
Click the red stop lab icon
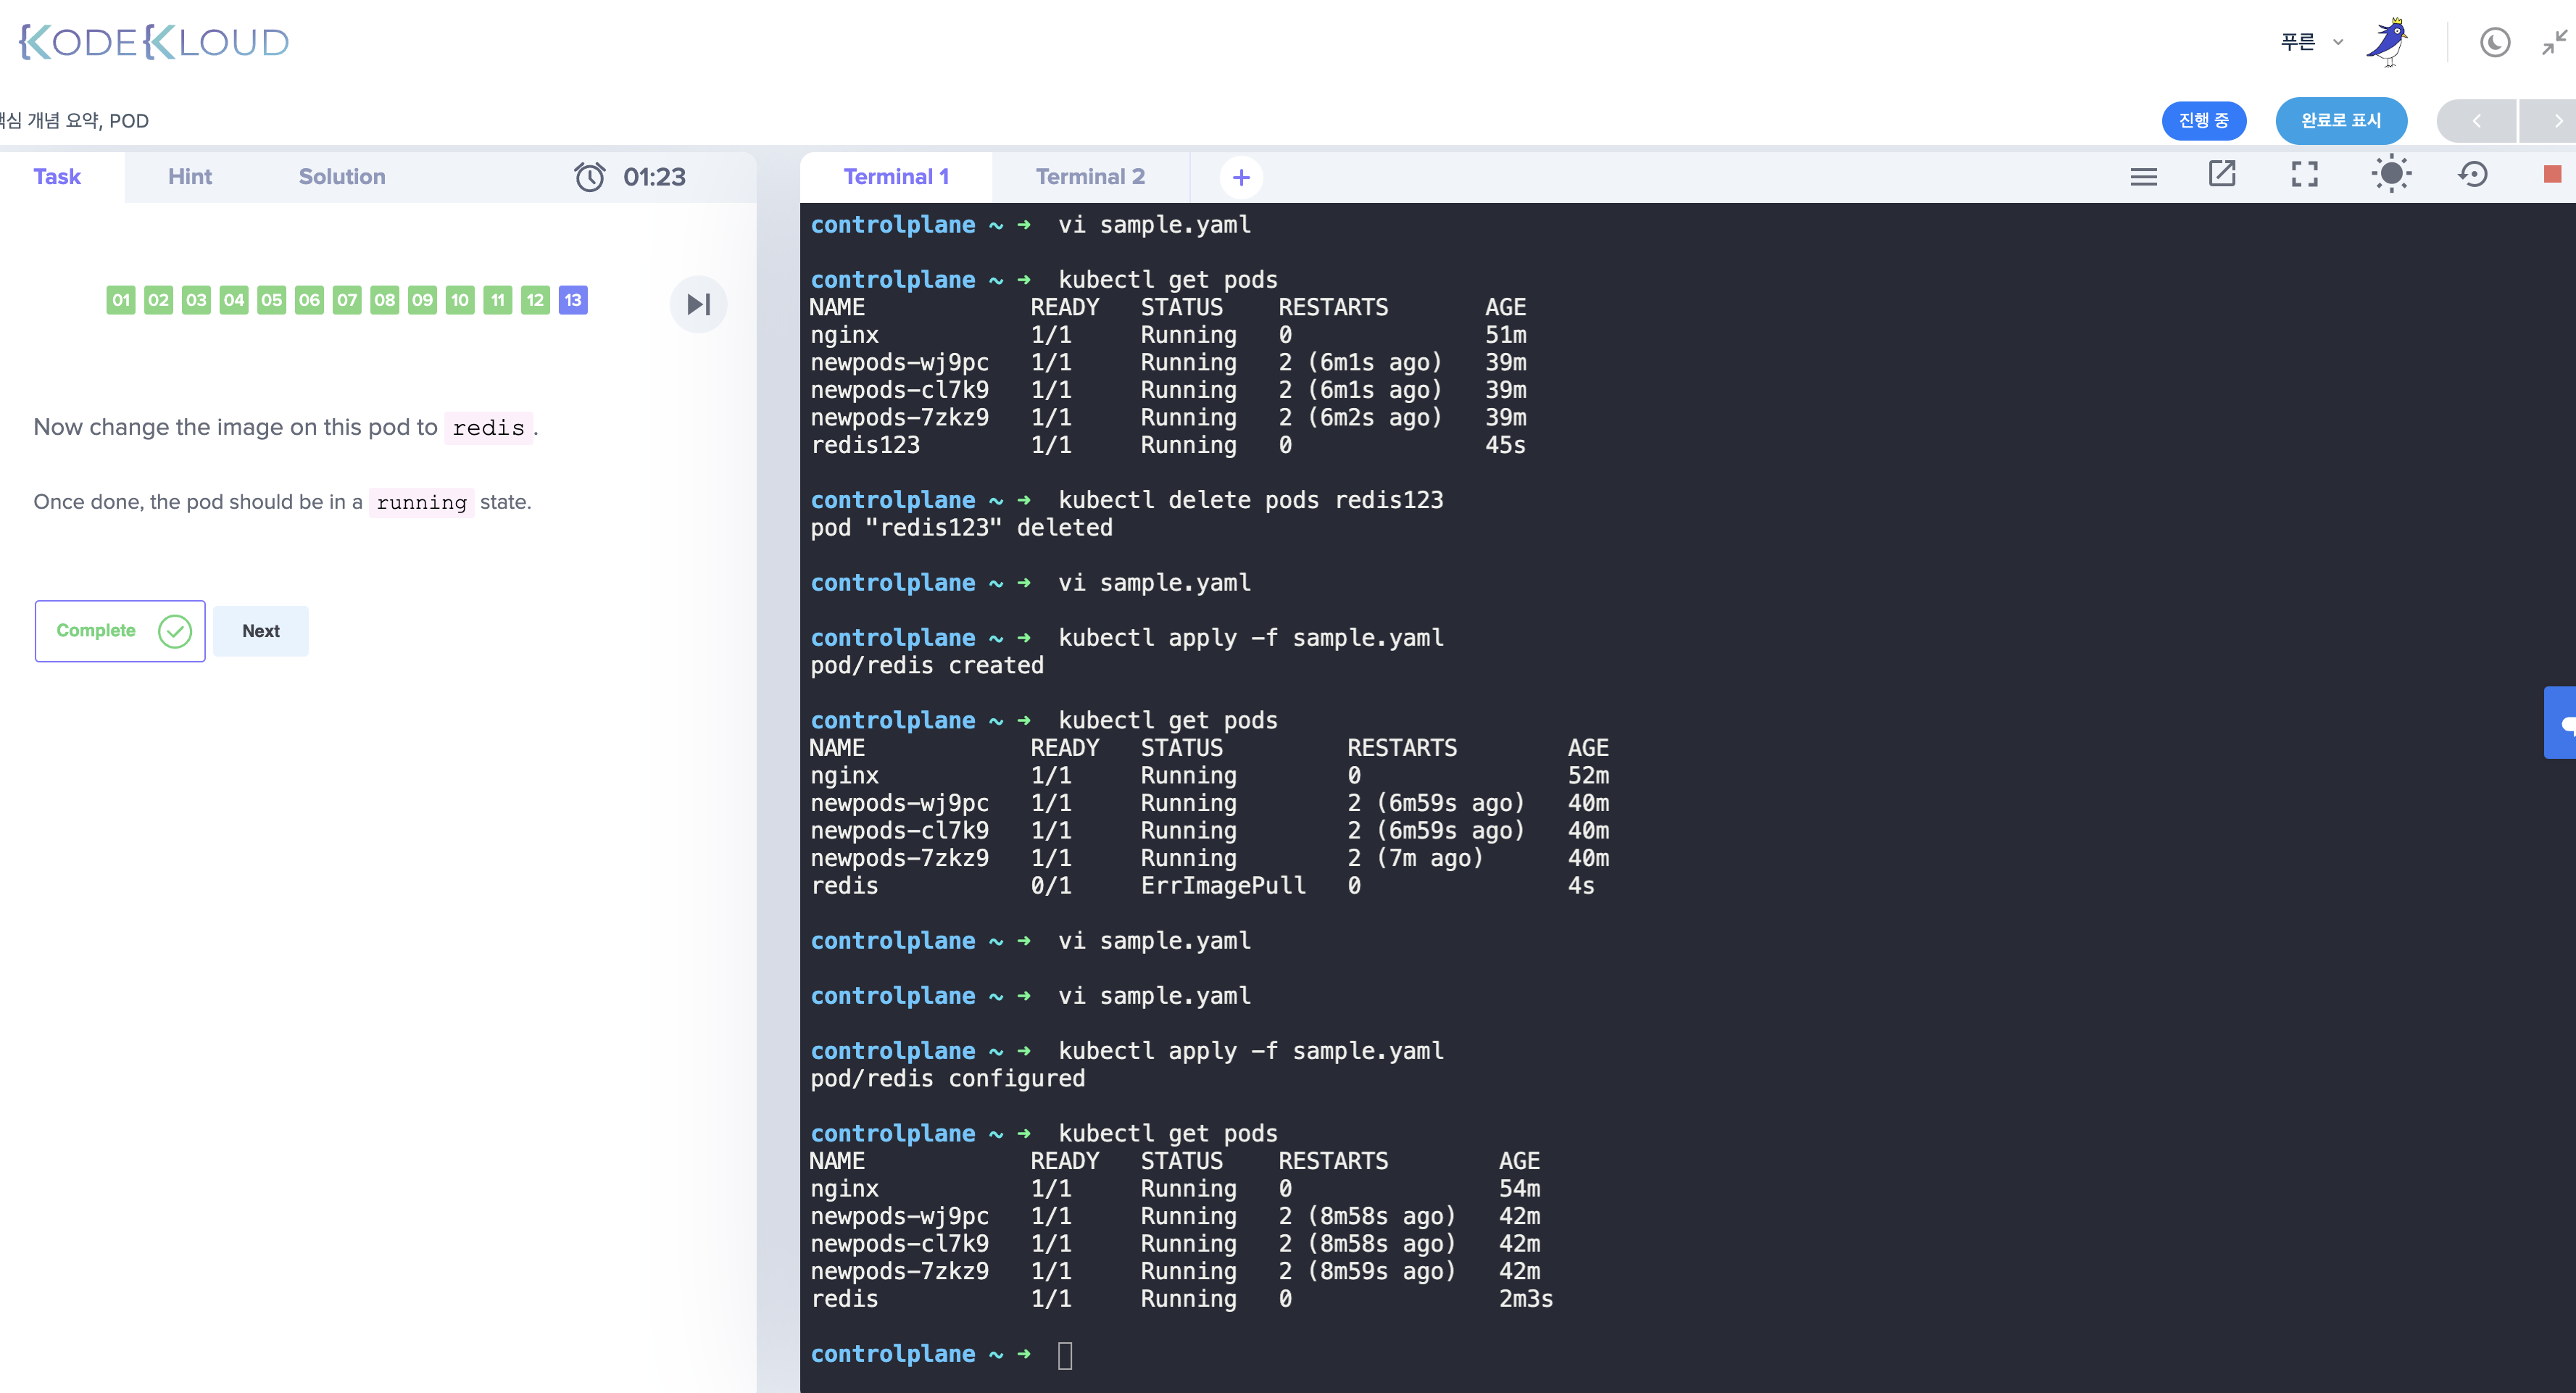coord(2551,175)
